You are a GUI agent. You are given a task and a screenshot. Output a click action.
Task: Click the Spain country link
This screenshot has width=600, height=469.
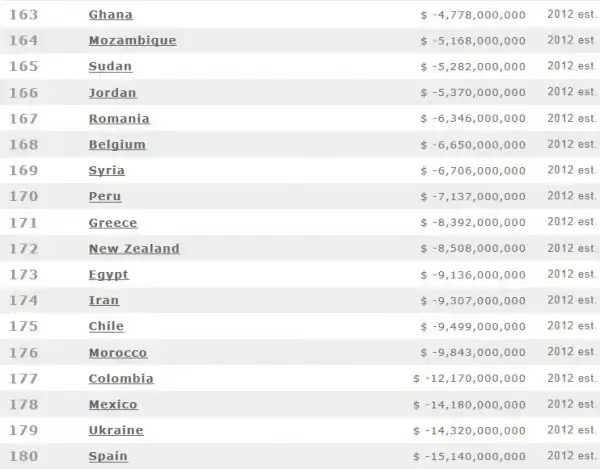108,457
